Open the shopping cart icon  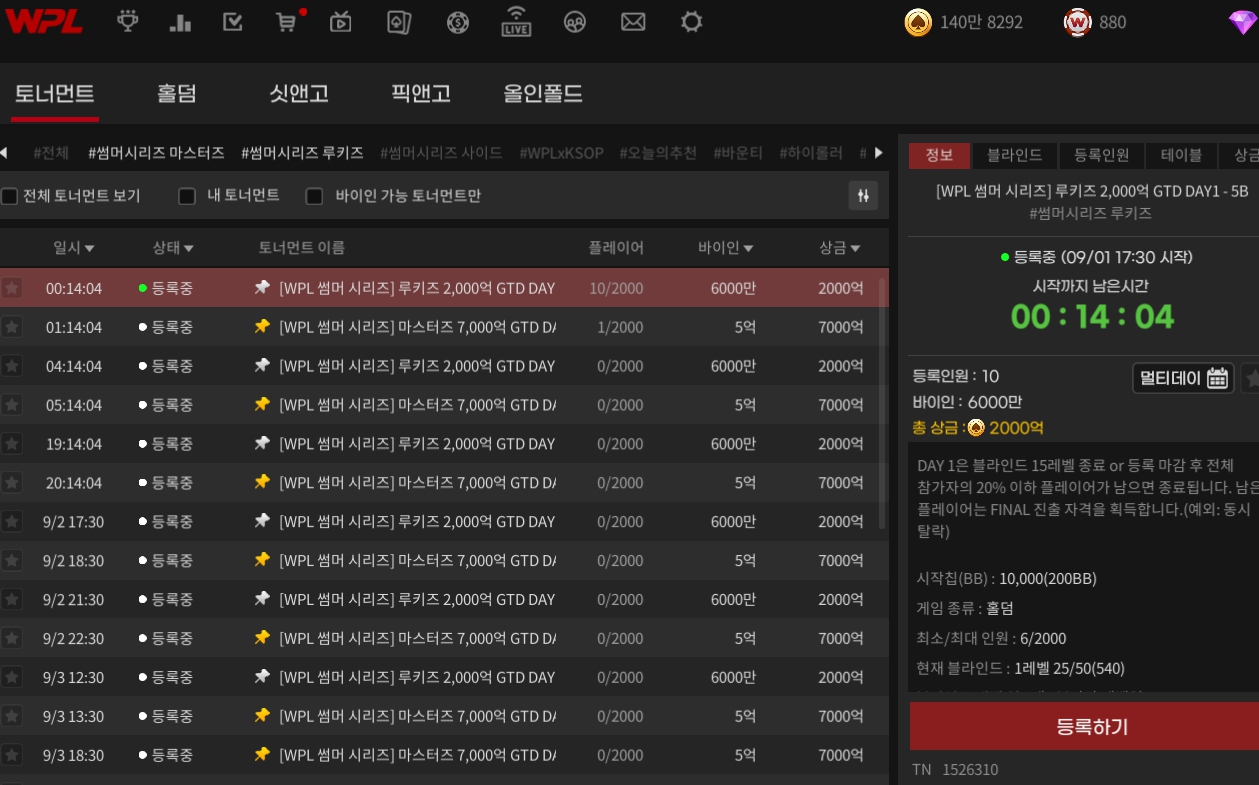pos(286,22)
